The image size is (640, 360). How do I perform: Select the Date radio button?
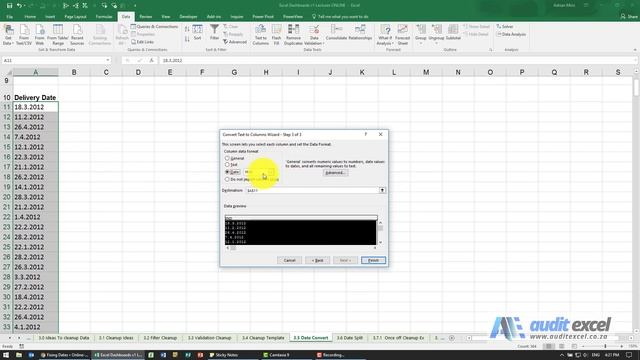(x=227, y=172)
